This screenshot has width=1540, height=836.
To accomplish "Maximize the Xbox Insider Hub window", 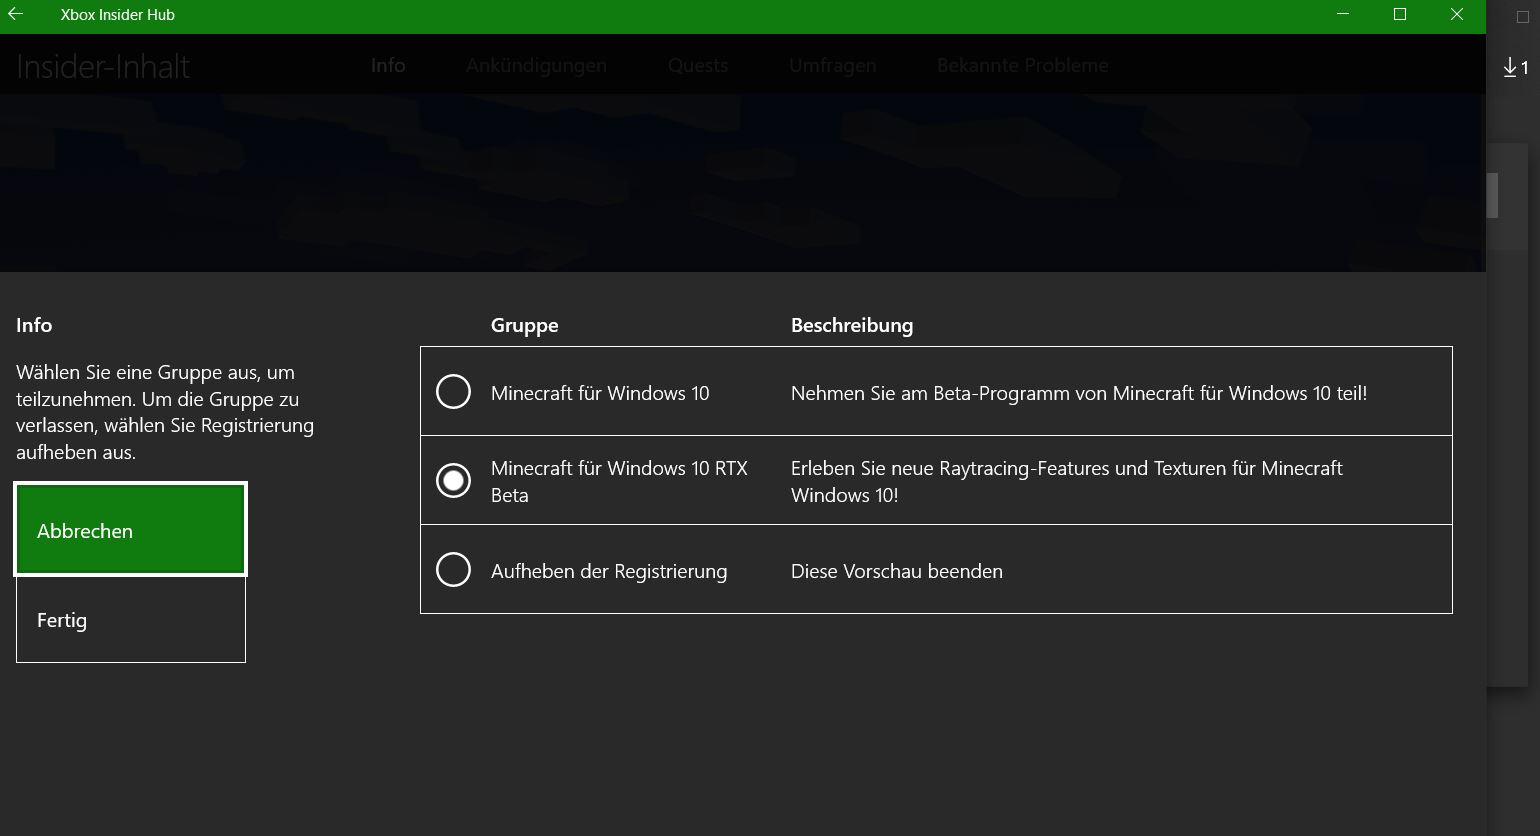I will pos(1400,15).
